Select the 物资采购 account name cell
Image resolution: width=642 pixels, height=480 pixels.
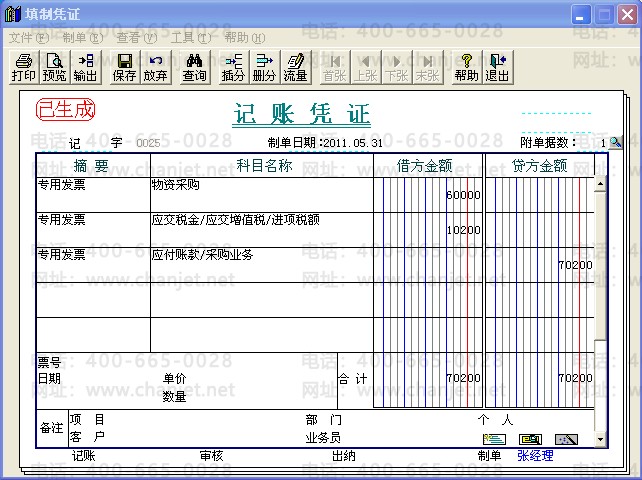click(260, 194)
